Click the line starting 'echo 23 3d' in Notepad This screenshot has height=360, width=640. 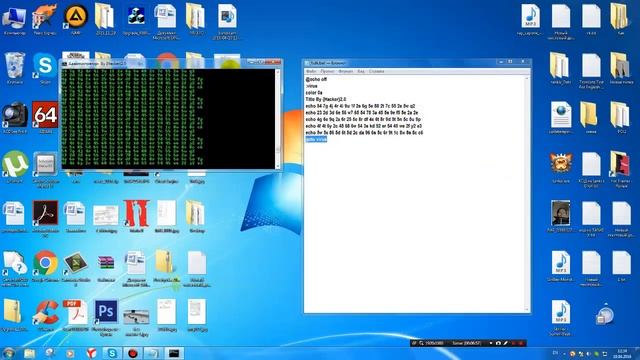[362, 113]
